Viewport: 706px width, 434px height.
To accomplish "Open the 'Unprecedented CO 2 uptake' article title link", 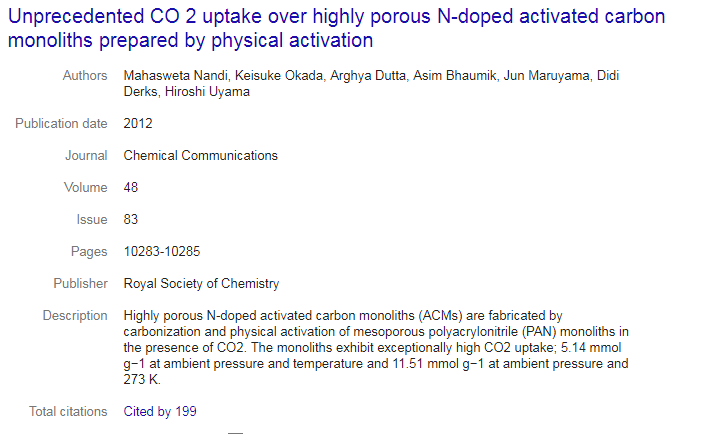I will (336, 28).
